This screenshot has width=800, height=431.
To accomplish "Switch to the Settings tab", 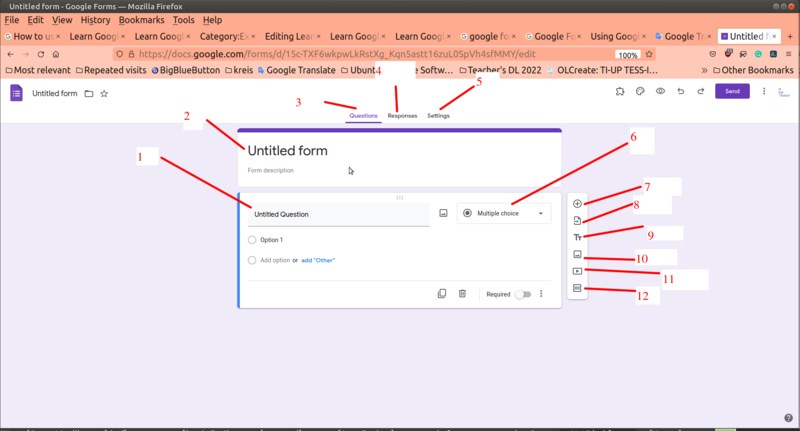I will click(438, 116).
